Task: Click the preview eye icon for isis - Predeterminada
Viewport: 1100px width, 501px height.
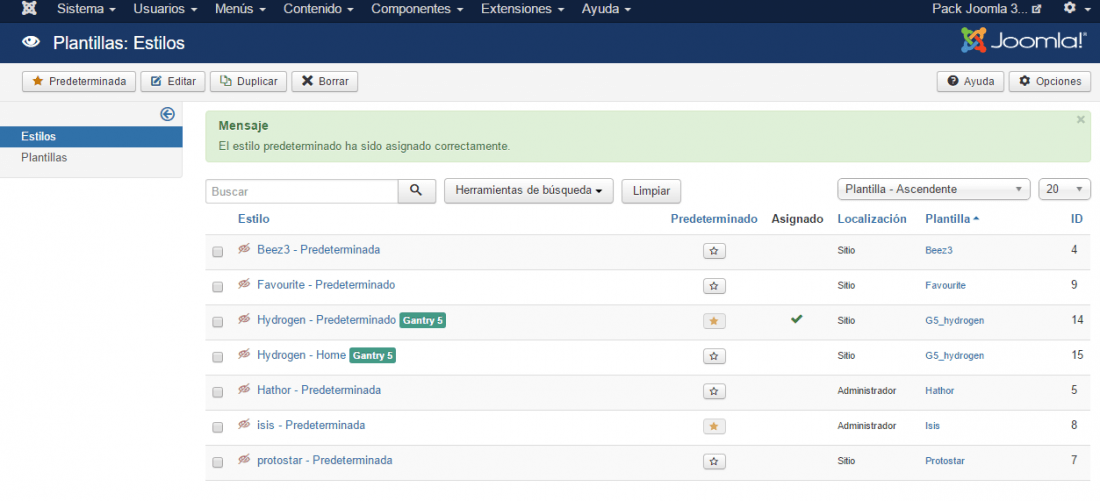Action: [244, 425]
